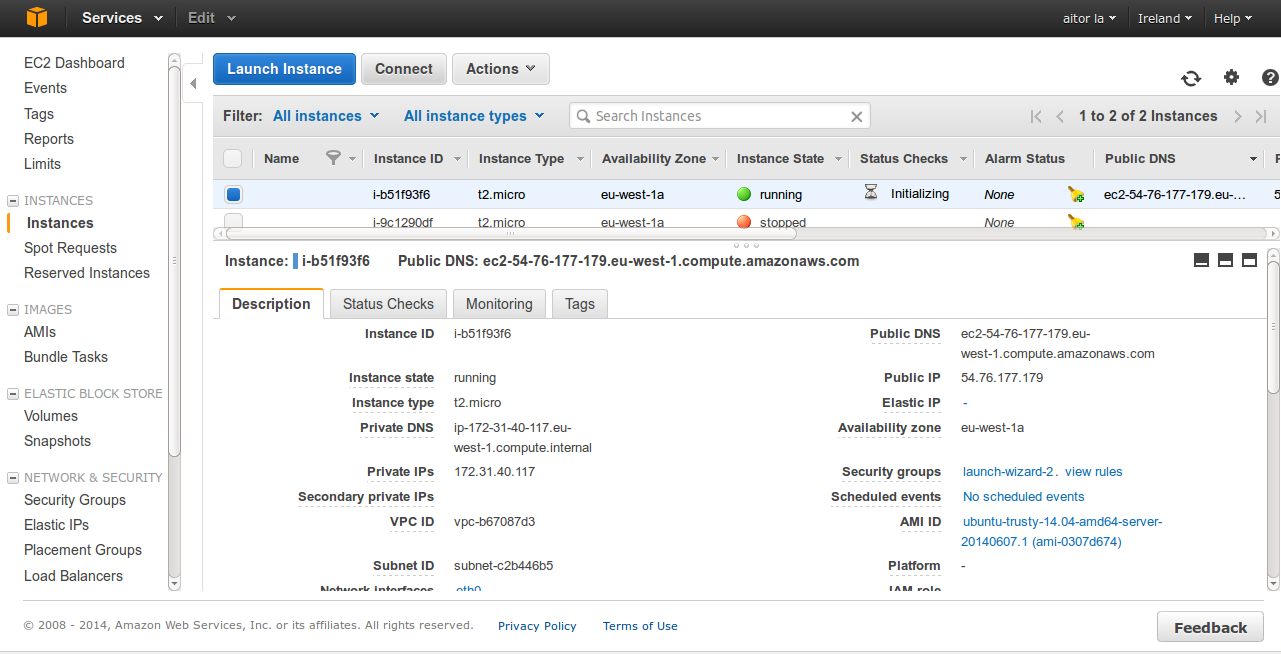Open the All instance types dropdown
Image resolution: width=1281 pixels, height=654 pixels.
[474, 116]
